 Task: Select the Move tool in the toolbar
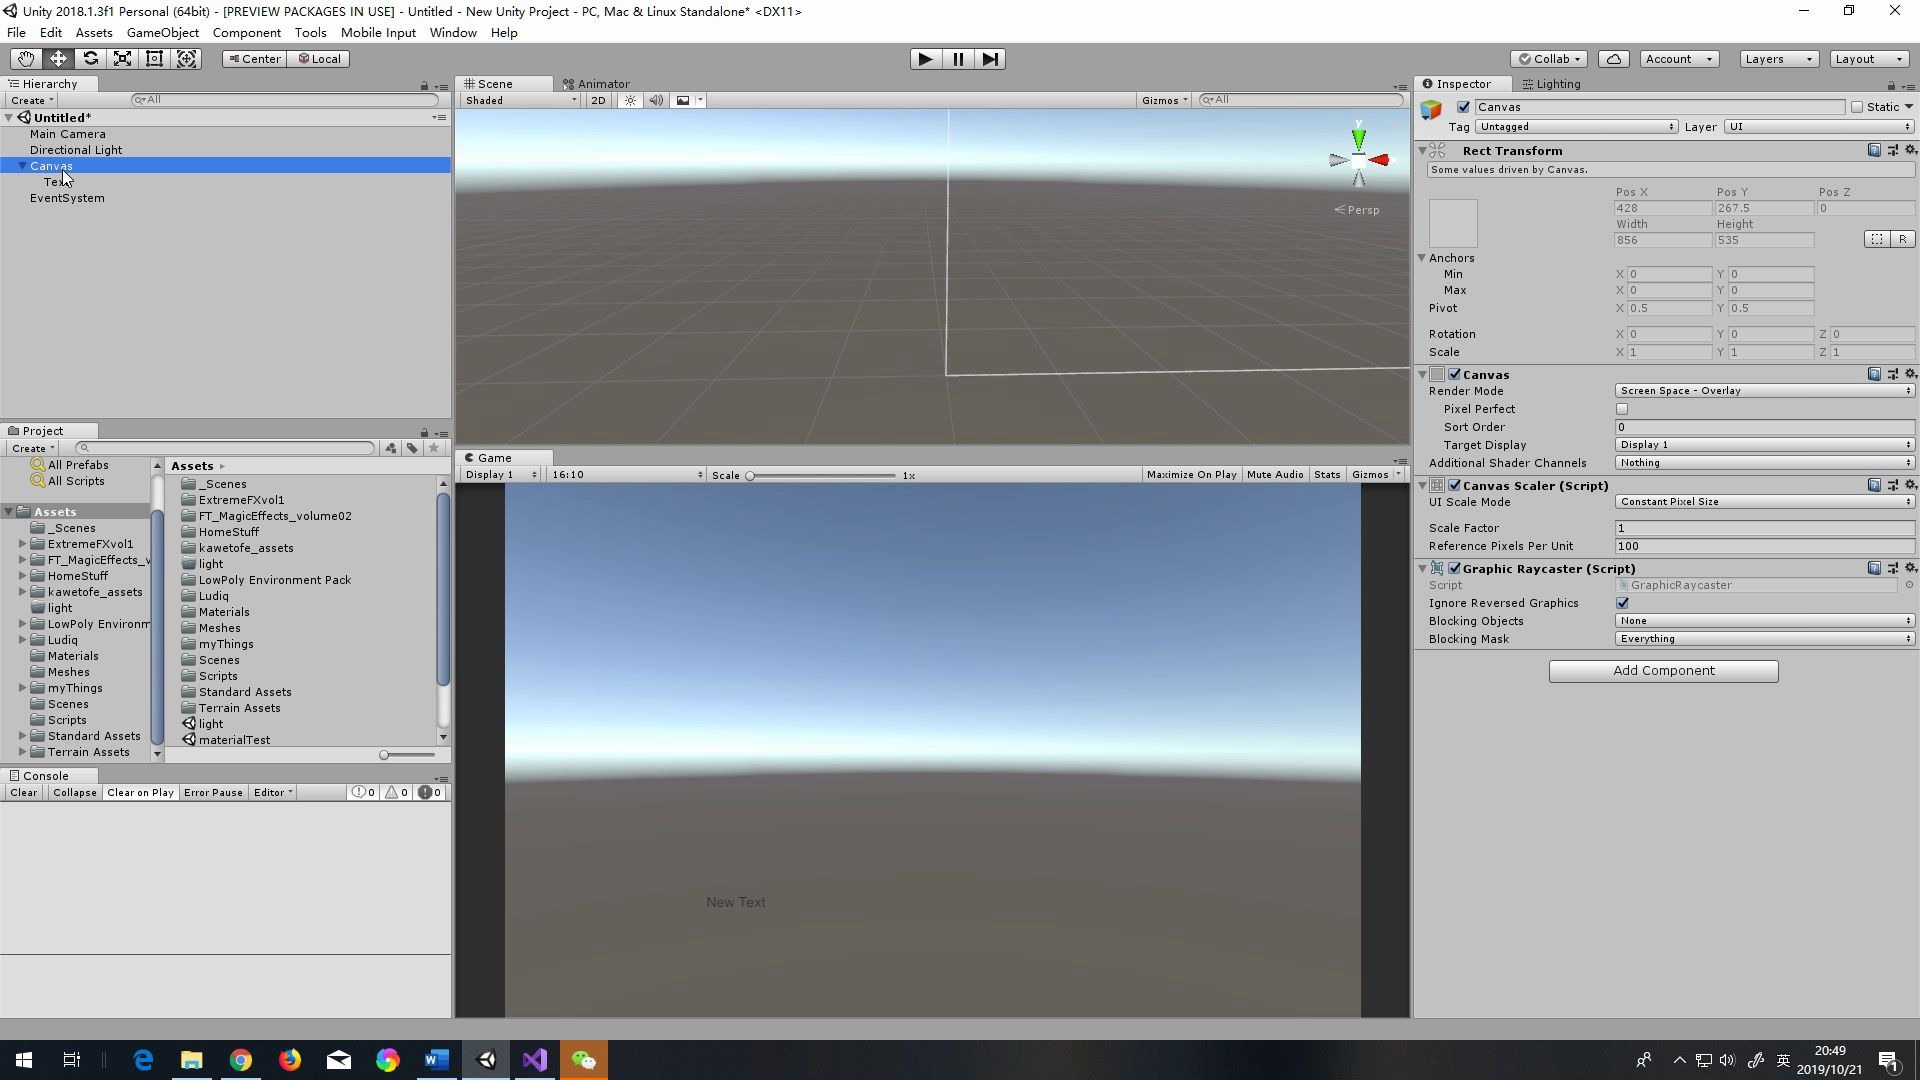point(58,58)
